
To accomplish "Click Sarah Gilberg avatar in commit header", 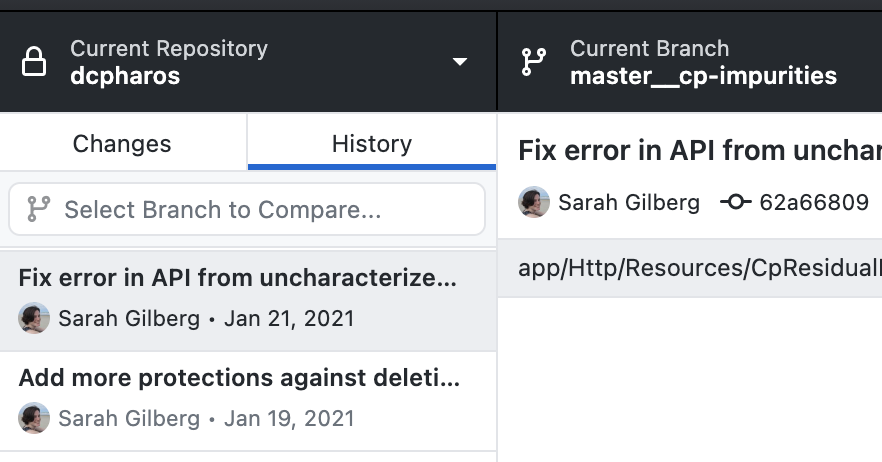I will pos(534,202).
